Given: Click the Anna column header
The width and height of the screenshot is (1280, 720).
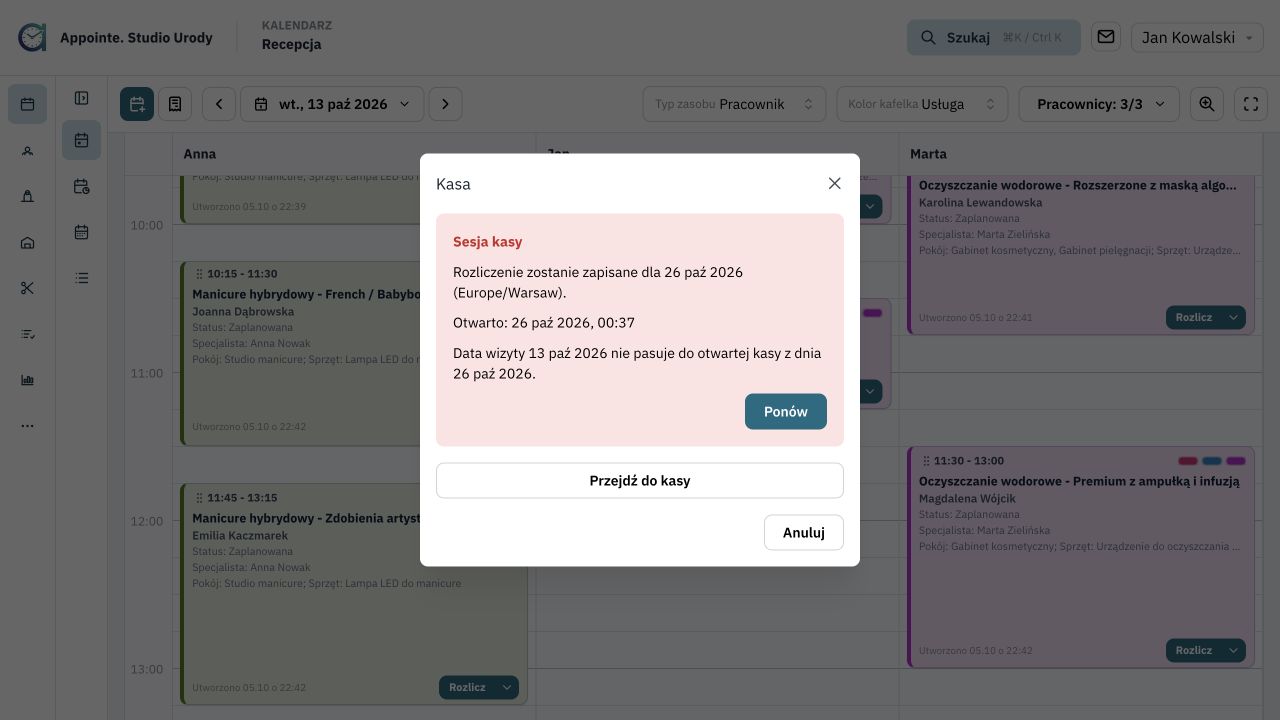Looking at the screenshot, I should coord(200,154).
